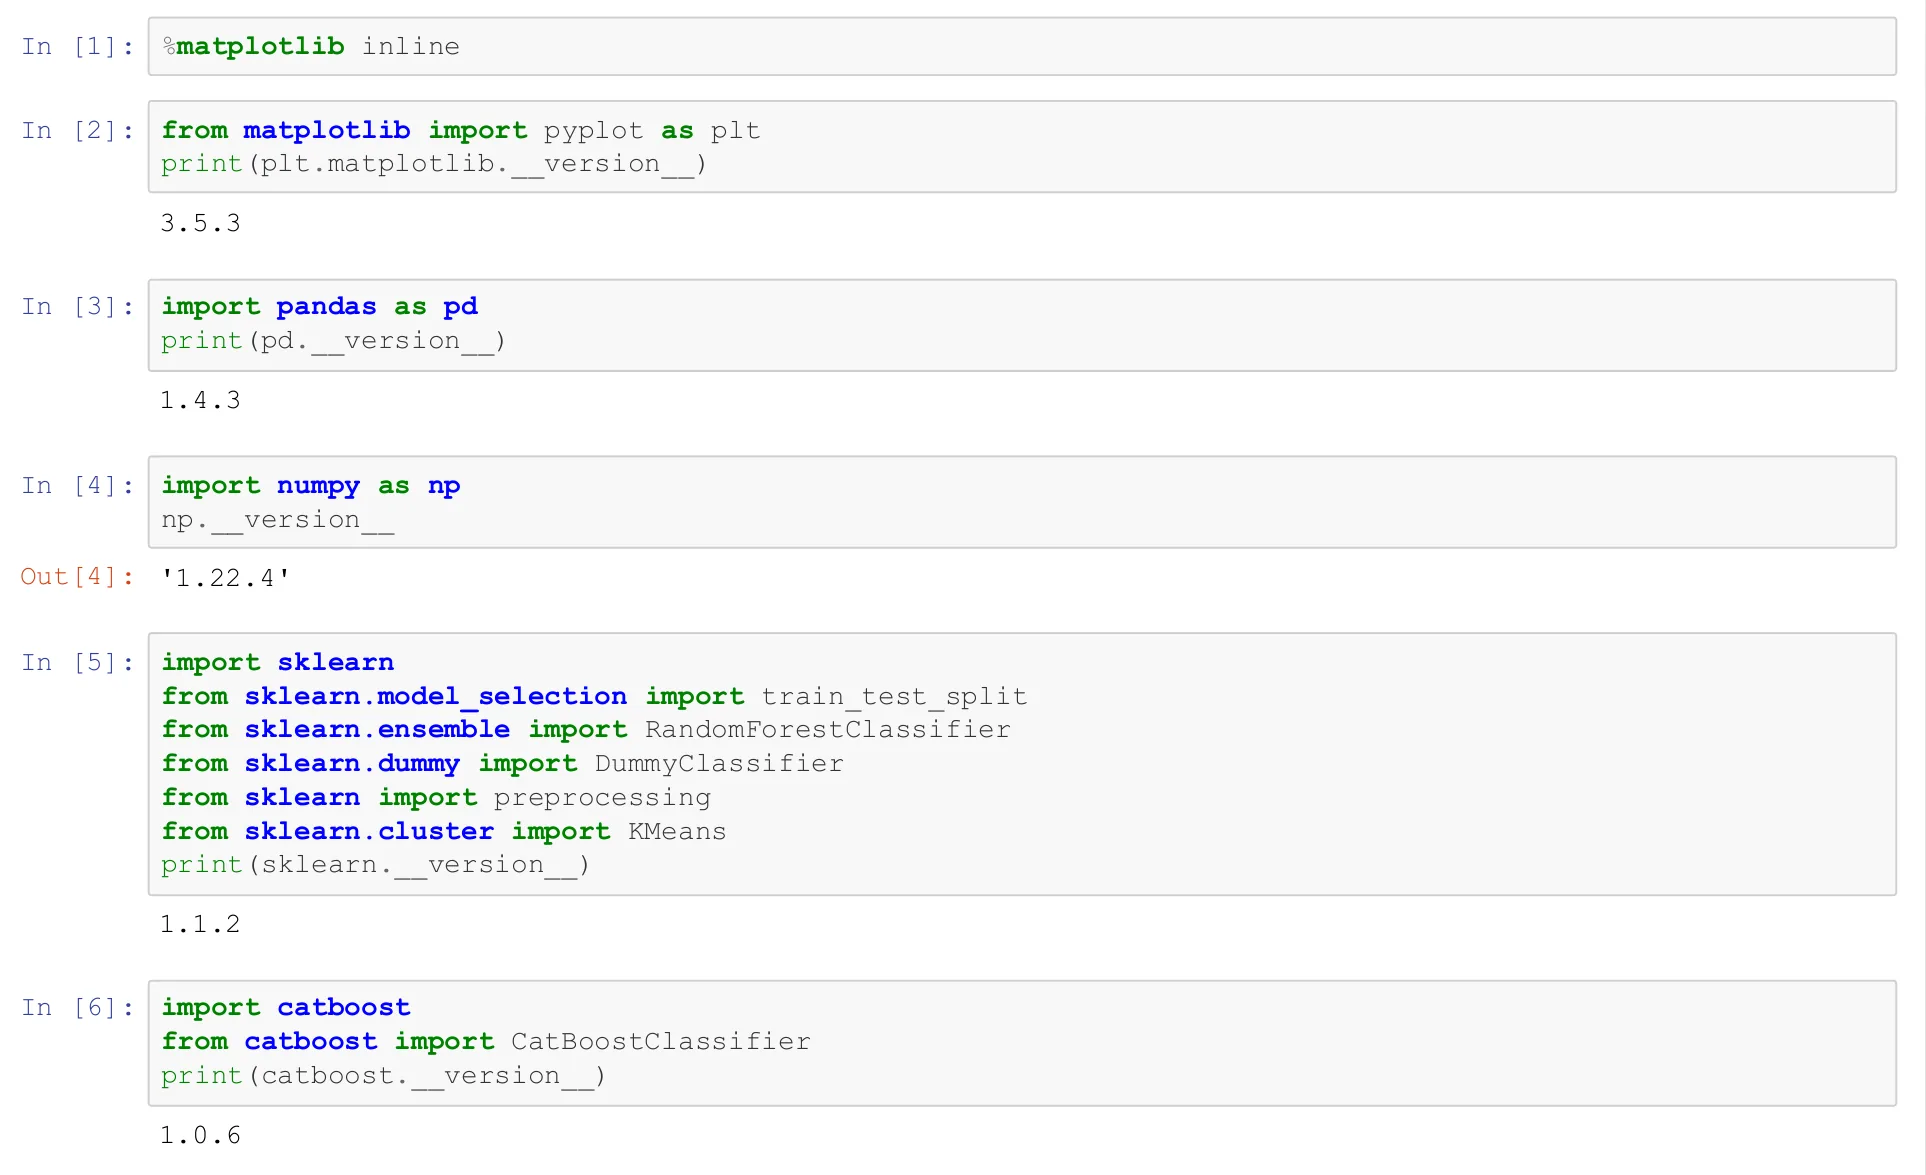Click the sklearn imports code cell
1926x1175 pixels.
coord(1021,764)
